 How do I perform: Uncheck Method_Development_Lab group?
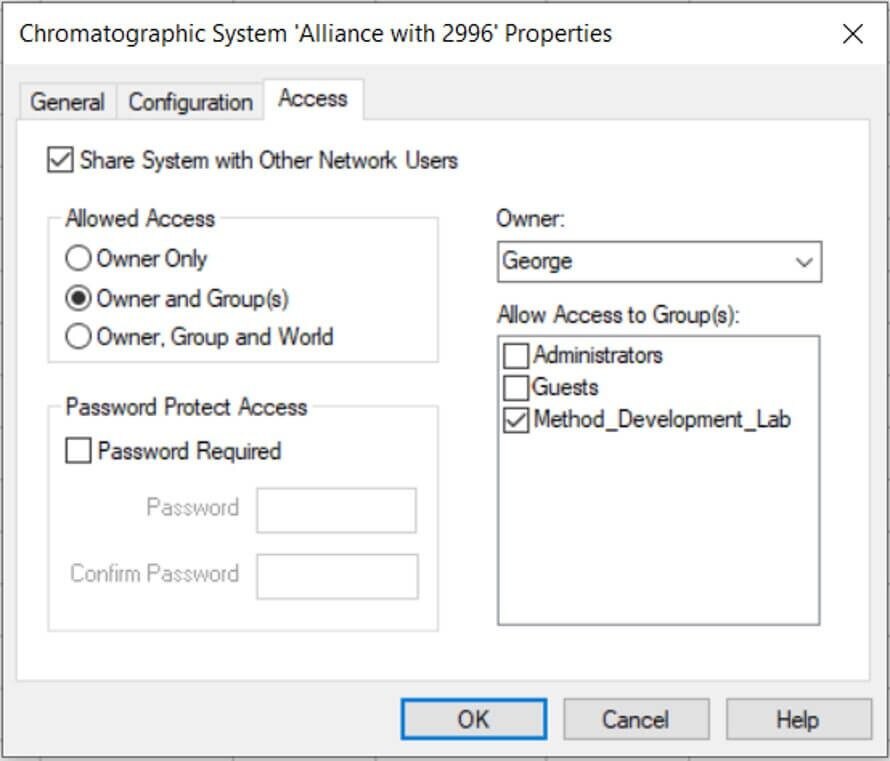pos(516,421)
